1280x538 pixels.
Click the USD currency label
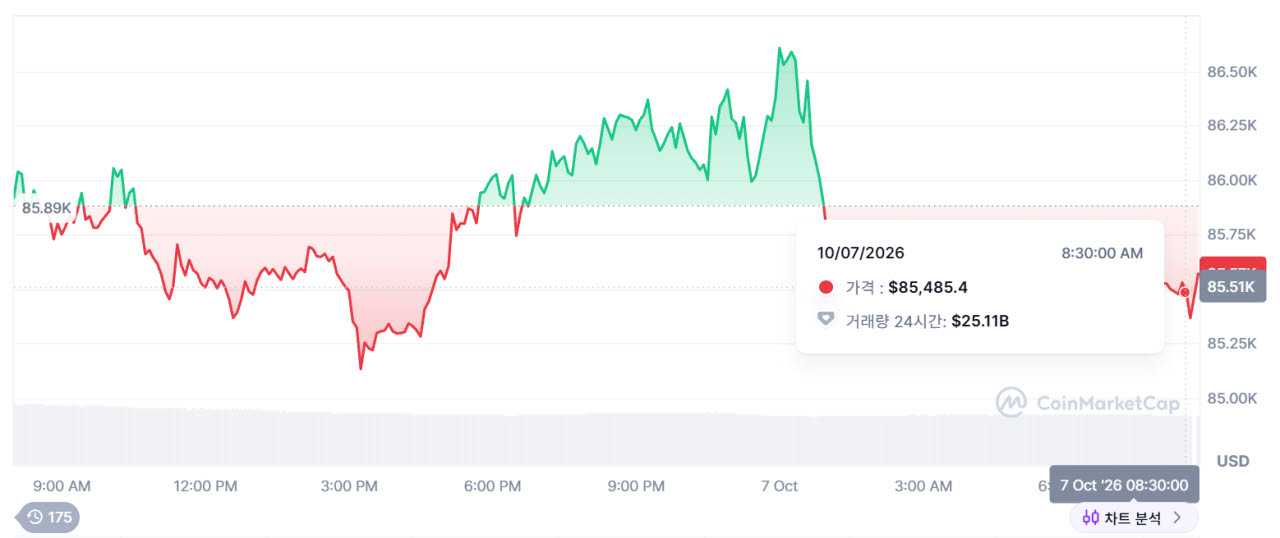coord(1233,461)
